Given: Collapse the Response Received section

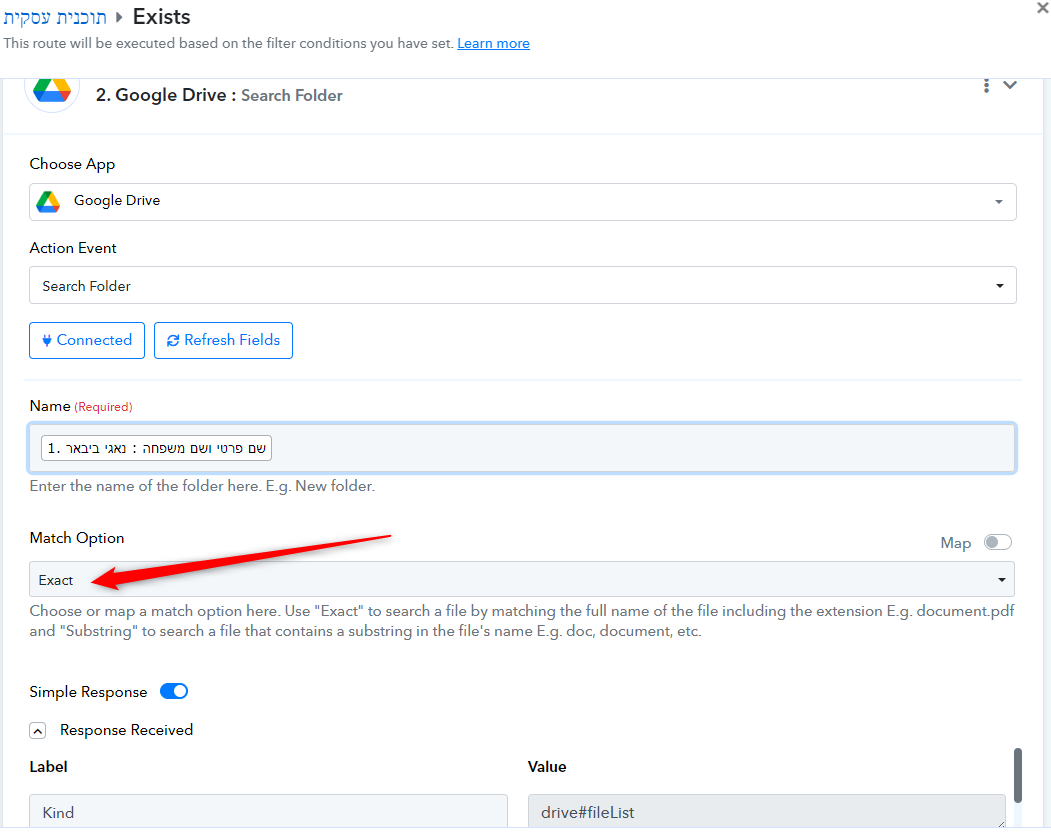Looking at the screenshot, I should [x=38, y=731].
